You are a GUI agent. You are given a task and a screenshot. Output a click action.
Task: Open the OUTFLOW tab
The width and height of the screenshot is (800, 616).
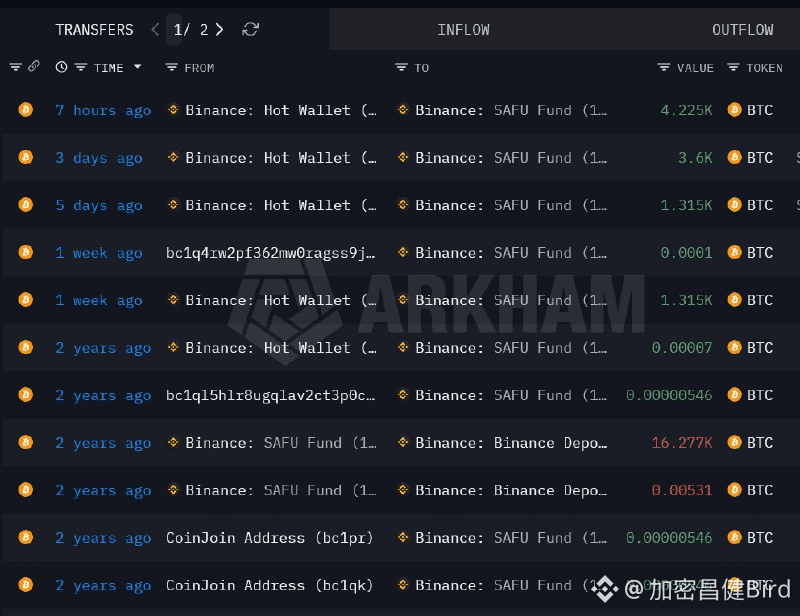pos(742,30)
